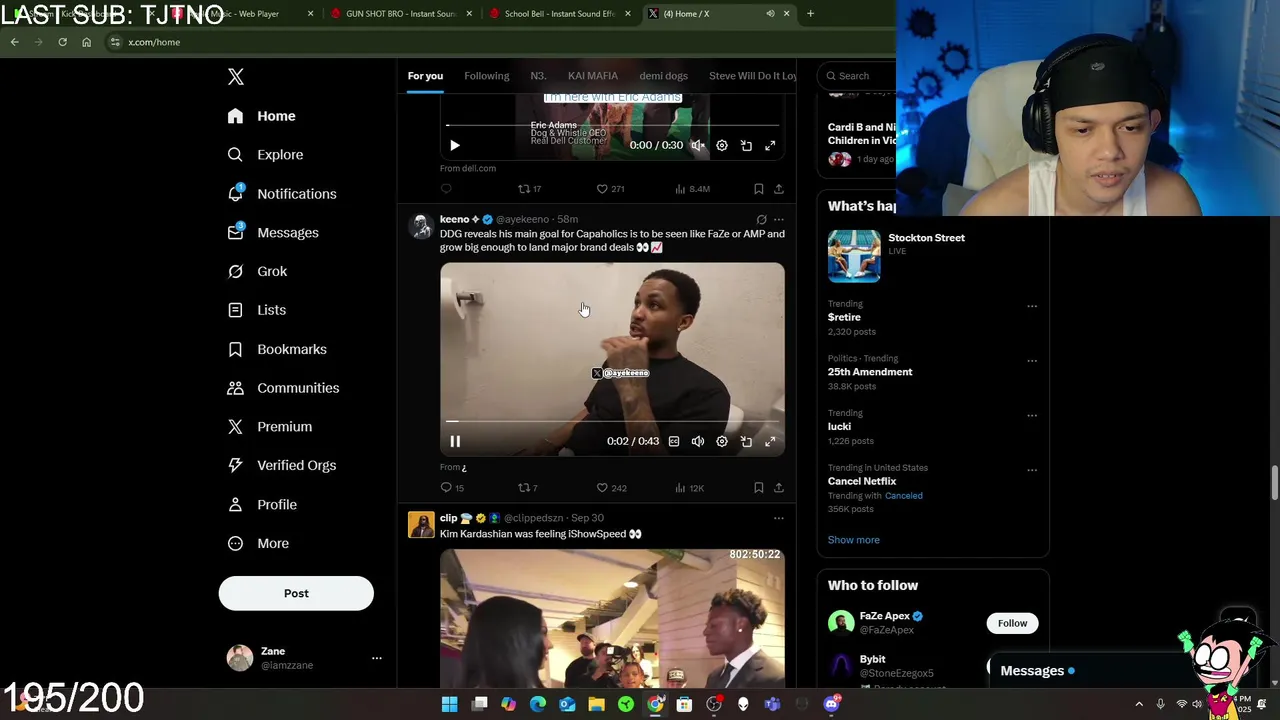The image size is (1280, 720).
Task: Toggle picture-in-picture on DDG video
Action: tap(746, 442)
